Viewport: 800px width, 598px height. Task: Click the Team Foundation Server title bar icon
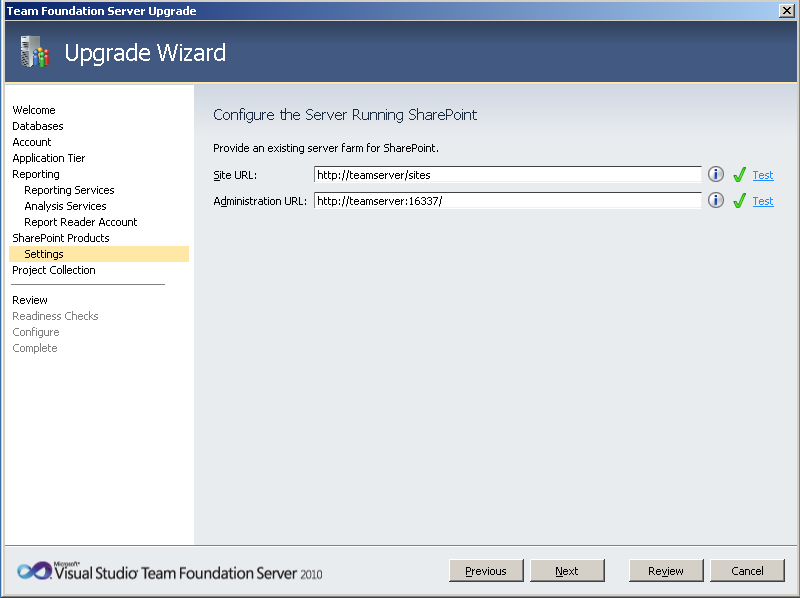10,10
